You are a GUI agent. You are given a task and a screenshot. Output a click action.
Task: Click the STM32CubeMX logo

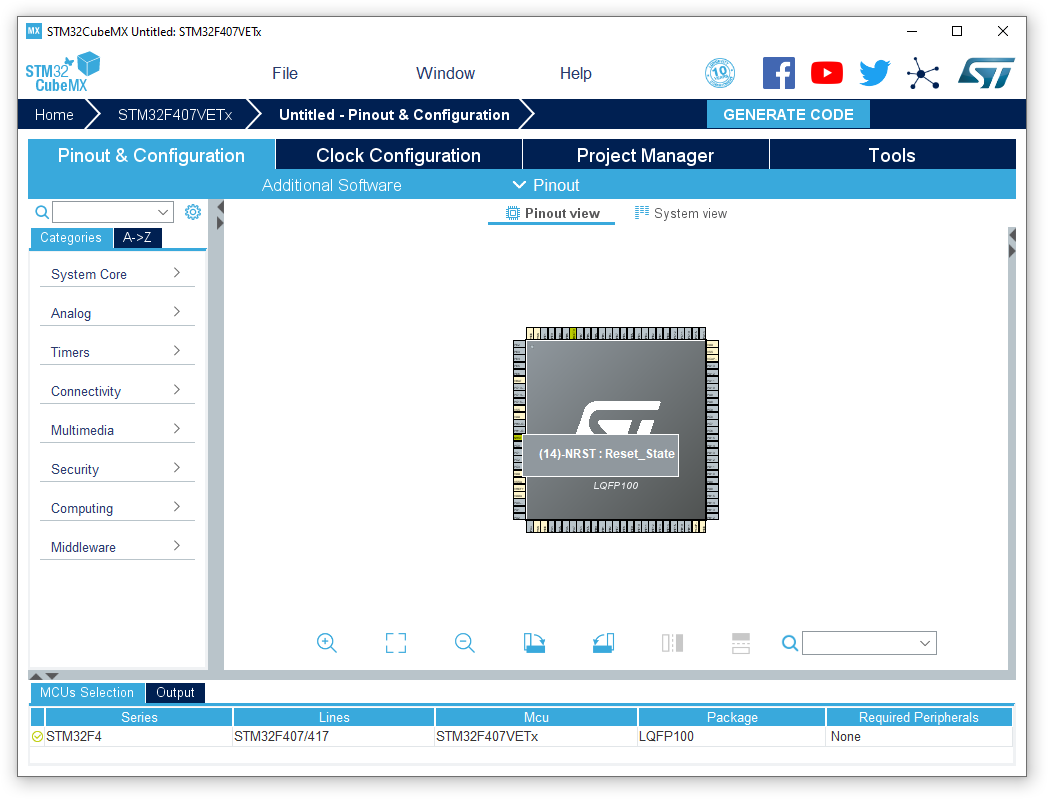click(x=62, y=72)
